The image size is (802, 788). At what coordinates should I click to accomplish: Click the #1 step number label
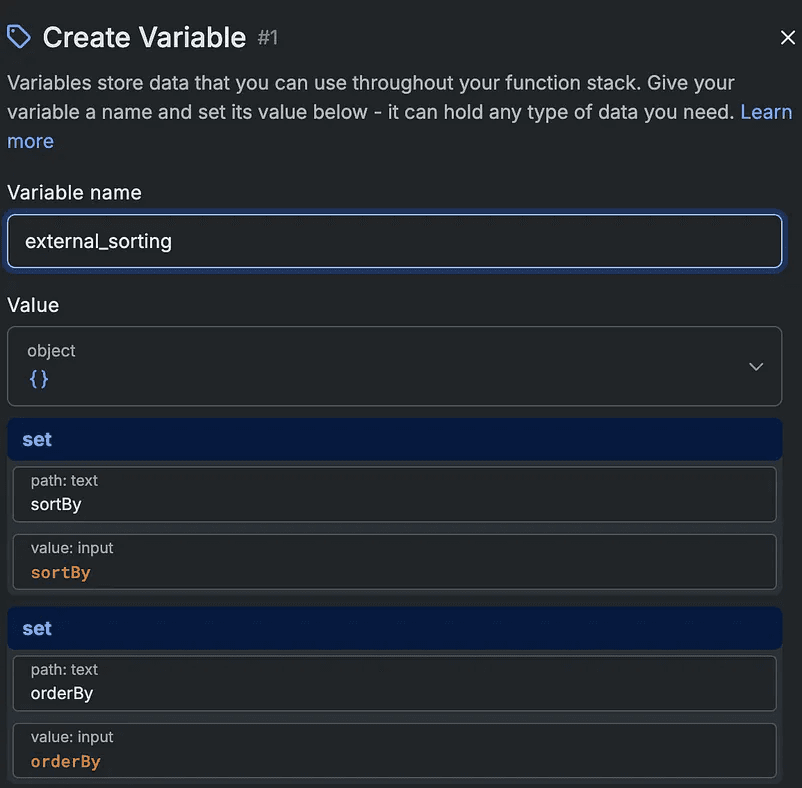coord(268,38)
